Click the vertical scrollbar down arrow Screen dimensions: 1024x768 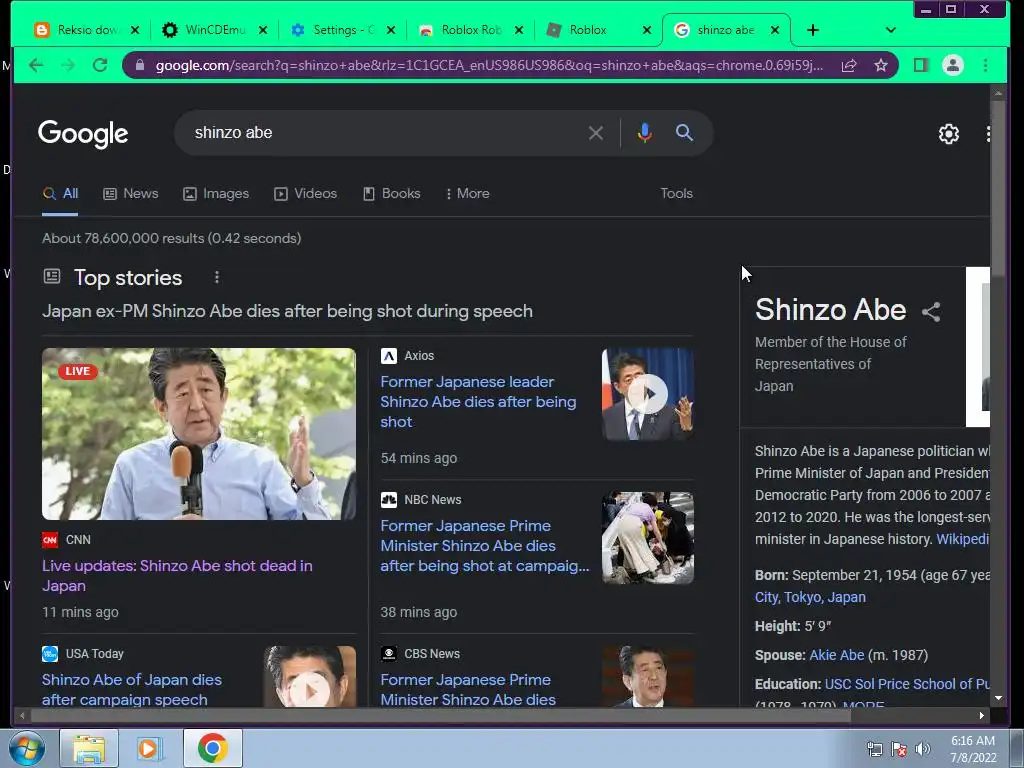[x=998, y=698]
